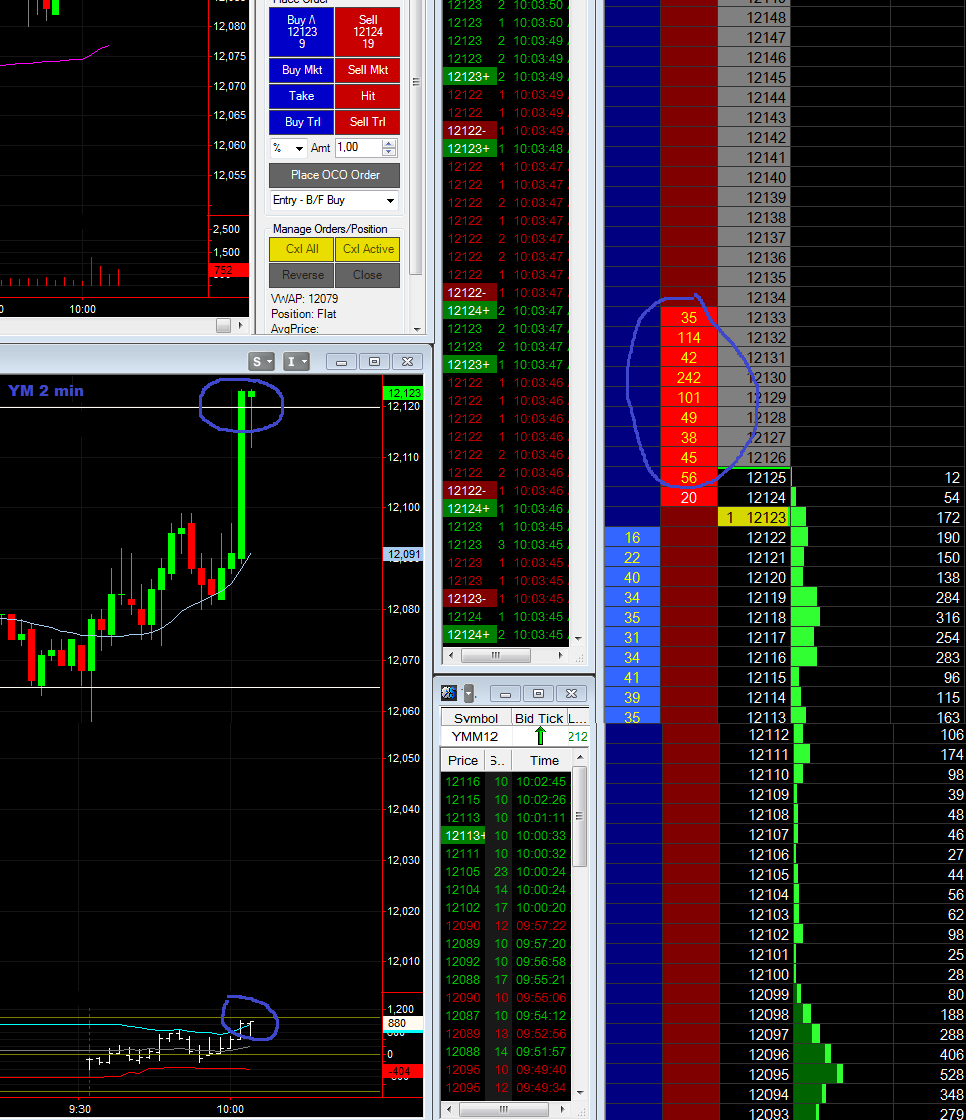Screen dimensions: 966x1120
Task: Click the 20 ask size cell at 12124
Action: (689, 497)
